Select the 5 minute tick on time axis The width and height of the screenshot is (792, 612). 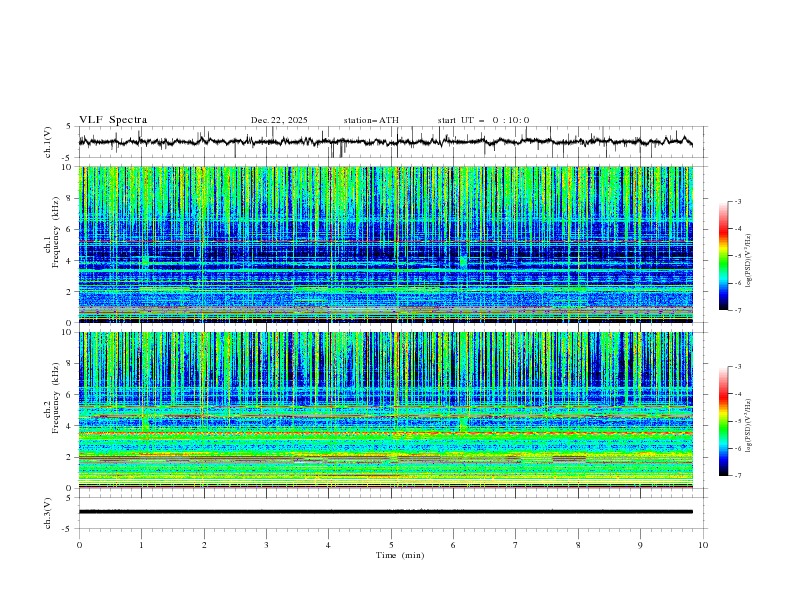pyautogui.click(x=391, y=545)
